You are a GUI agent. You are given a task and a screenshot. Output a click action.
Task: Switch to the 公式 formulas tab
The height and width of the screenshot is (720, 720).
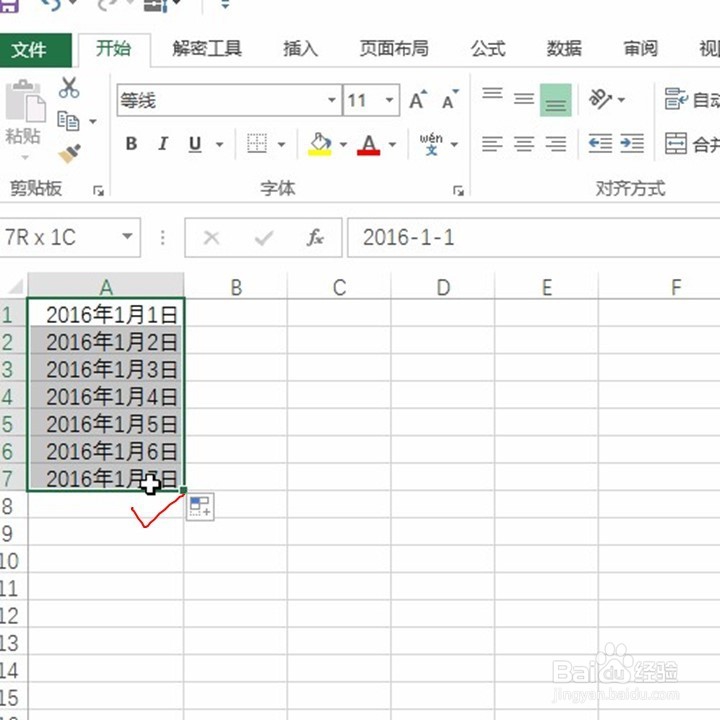tap(488, 49)
